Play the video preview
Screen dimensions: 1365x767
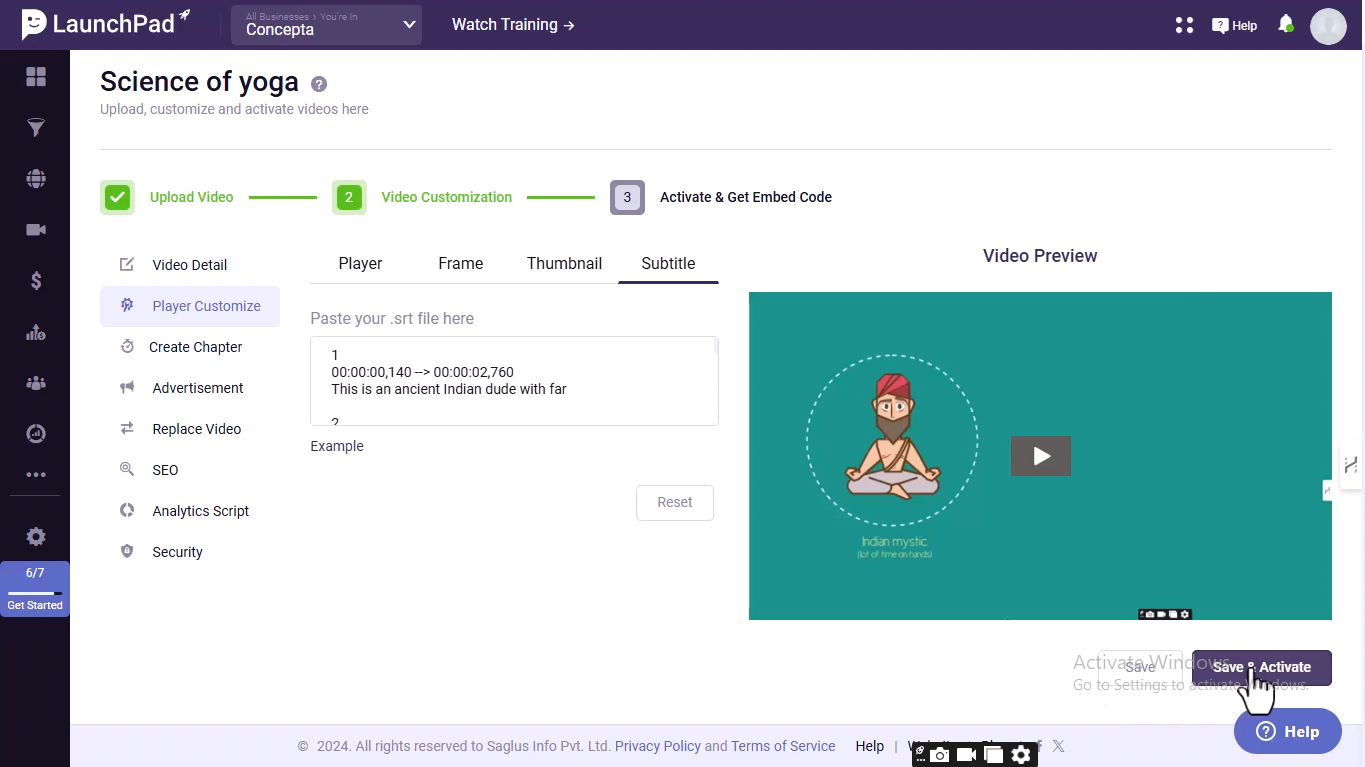tap(1041, 456)
